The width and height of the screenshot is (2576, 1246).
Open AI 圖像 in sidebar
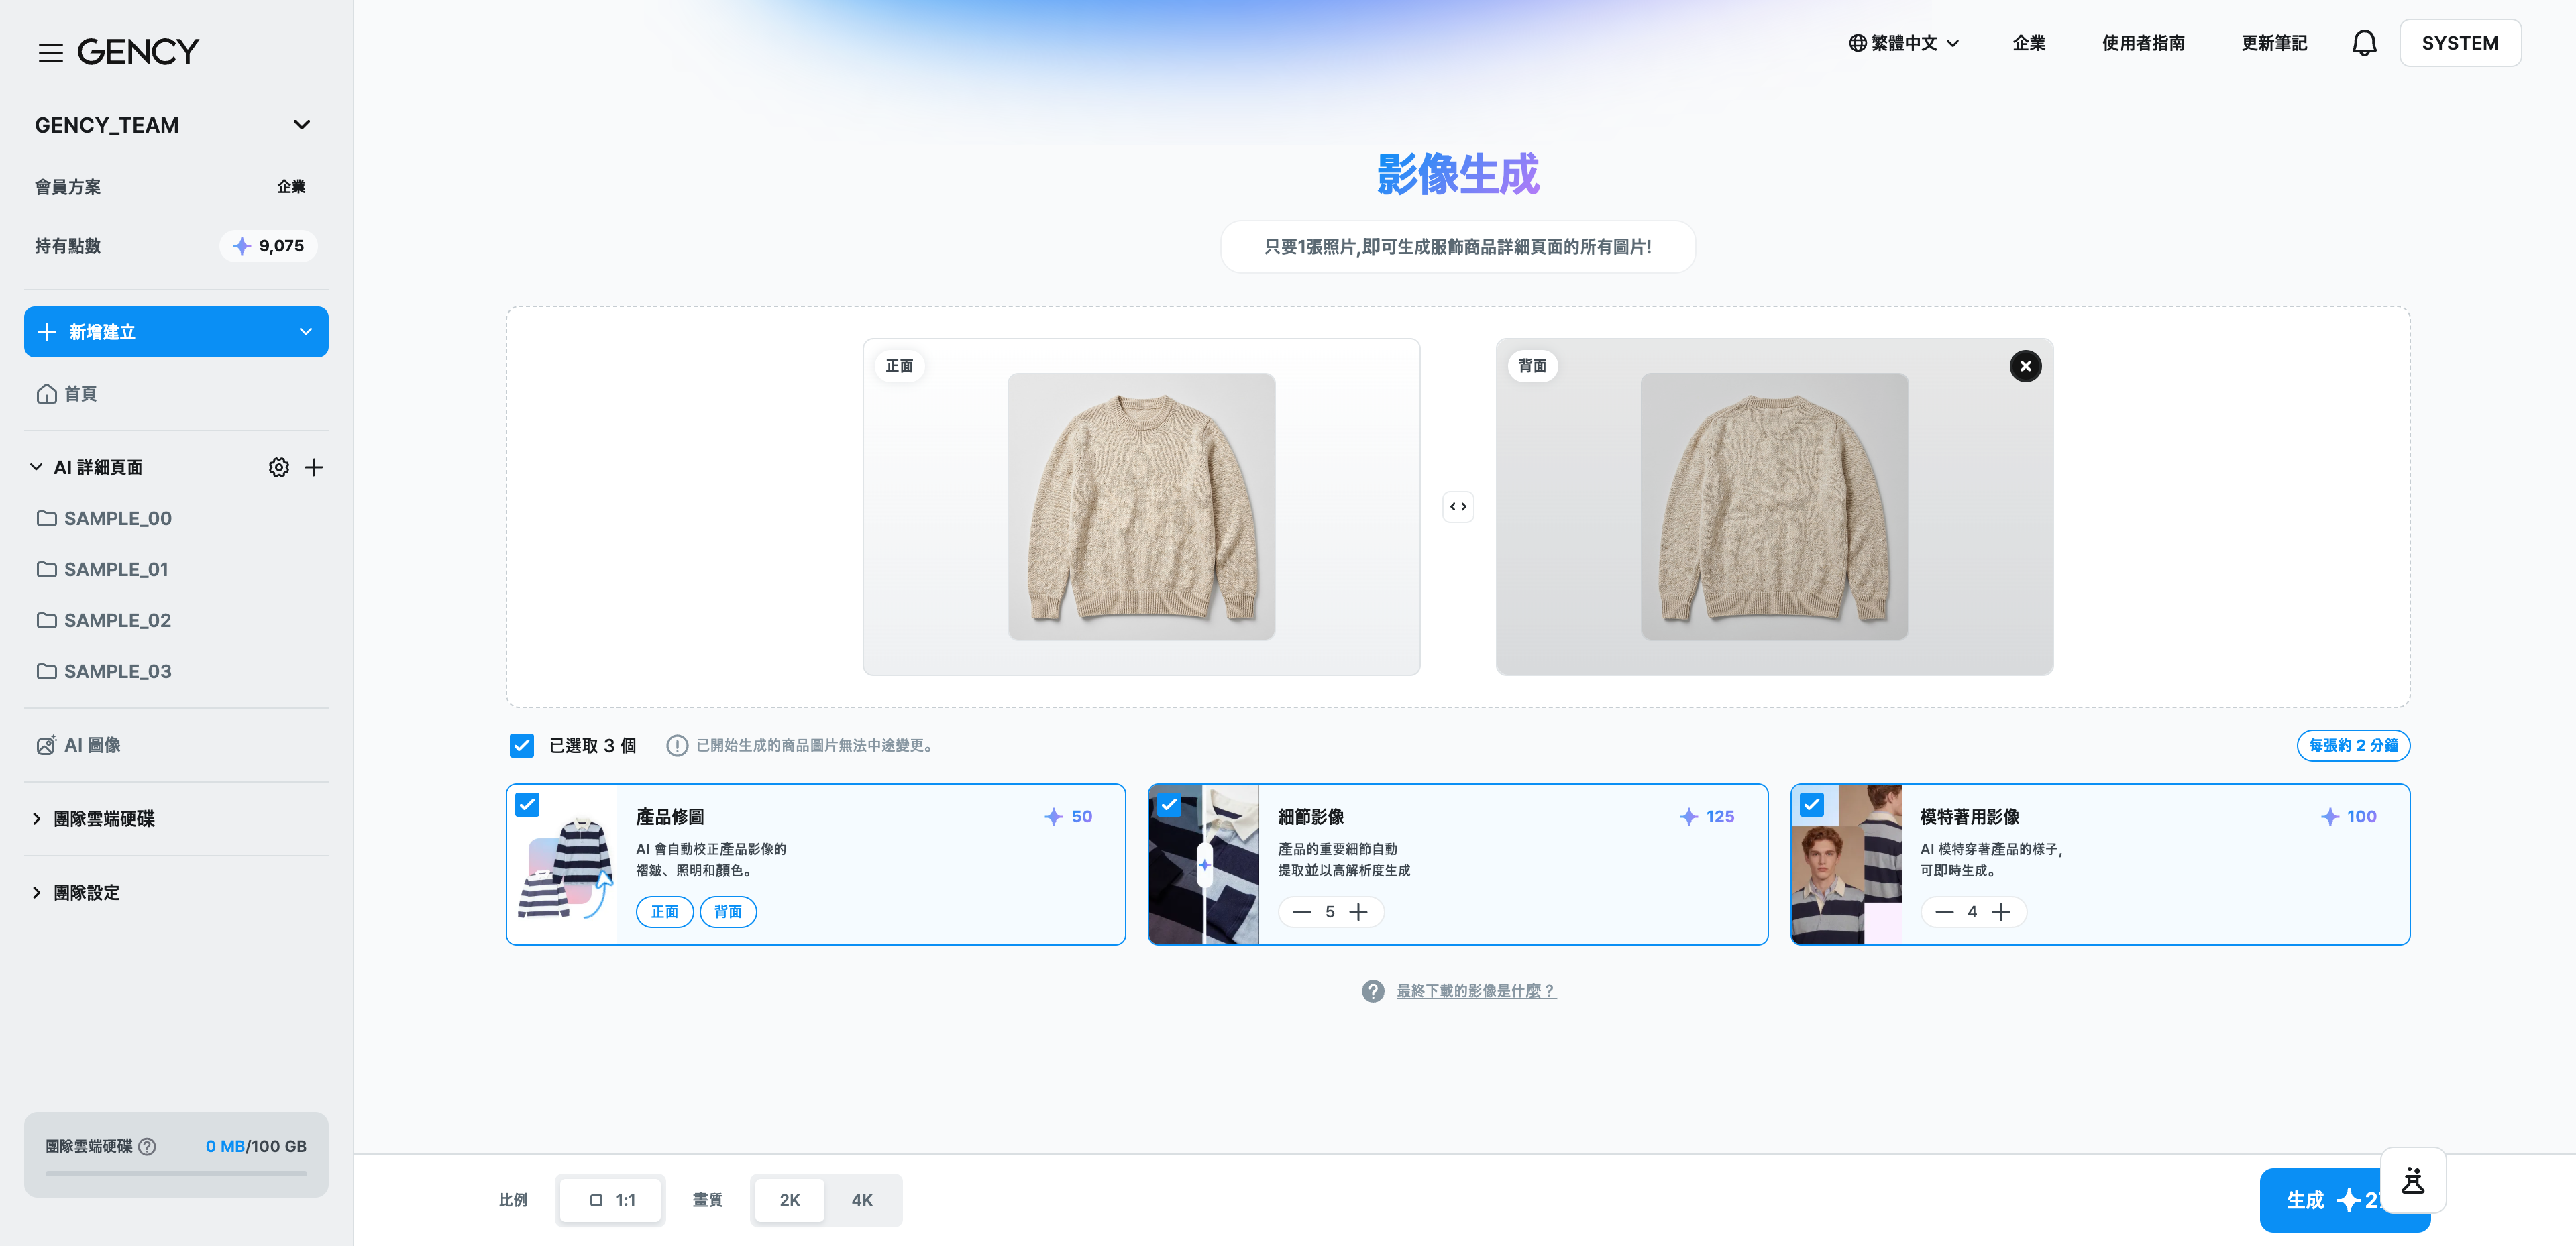coord(176,745)
